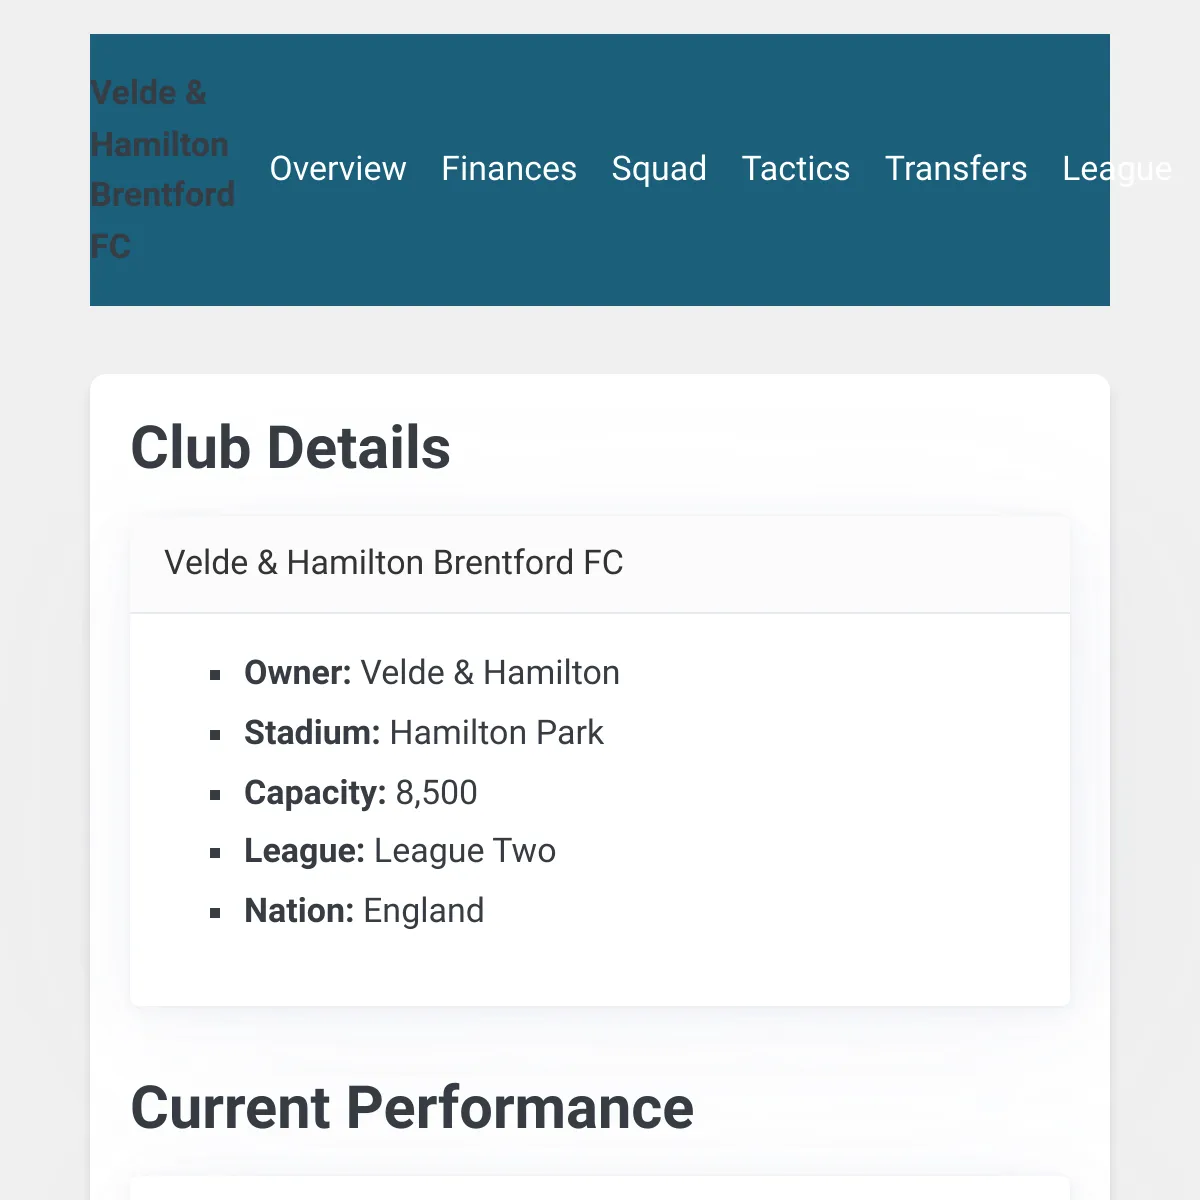Click the Capacity 8,500 entry
Image resolution: width=1200 pixels, height=1200 pixels.
click(361, 793)
